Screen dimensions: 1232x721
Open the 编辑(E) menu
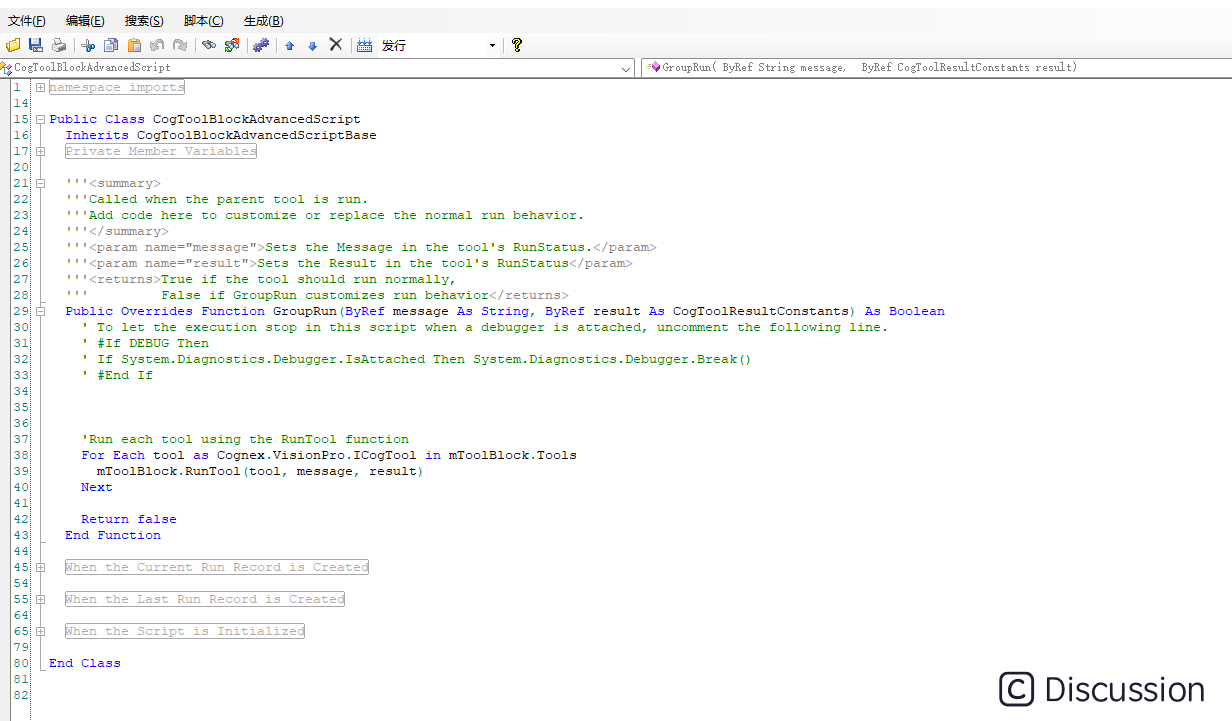coord(85,21)
